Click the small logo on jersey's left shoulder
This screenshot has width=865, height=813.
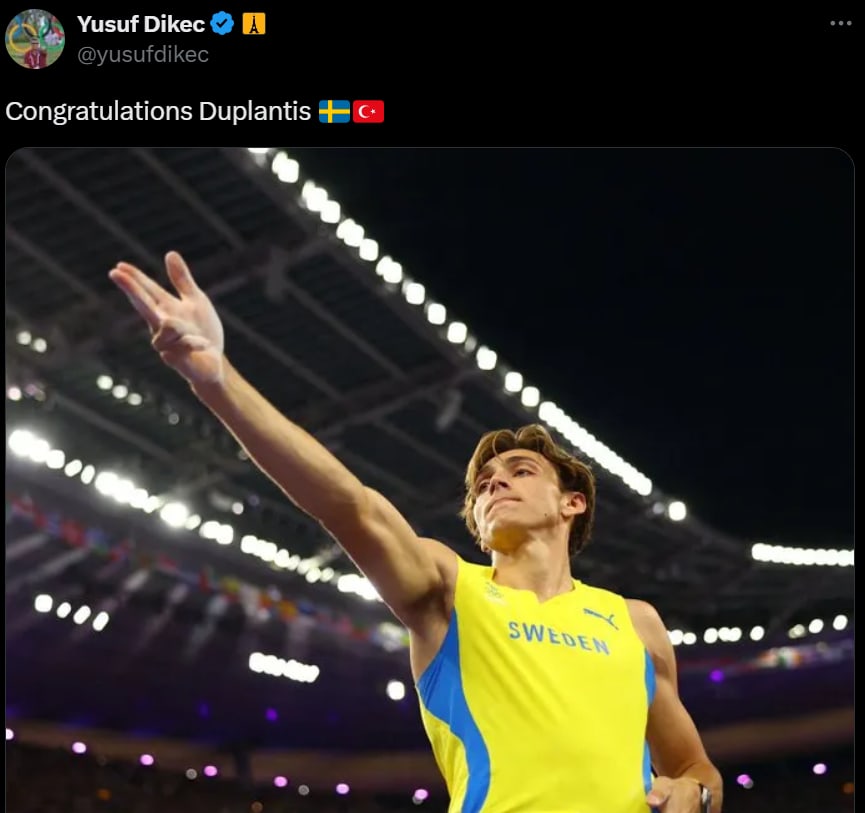pyautogui.click(x=494, y=592)
